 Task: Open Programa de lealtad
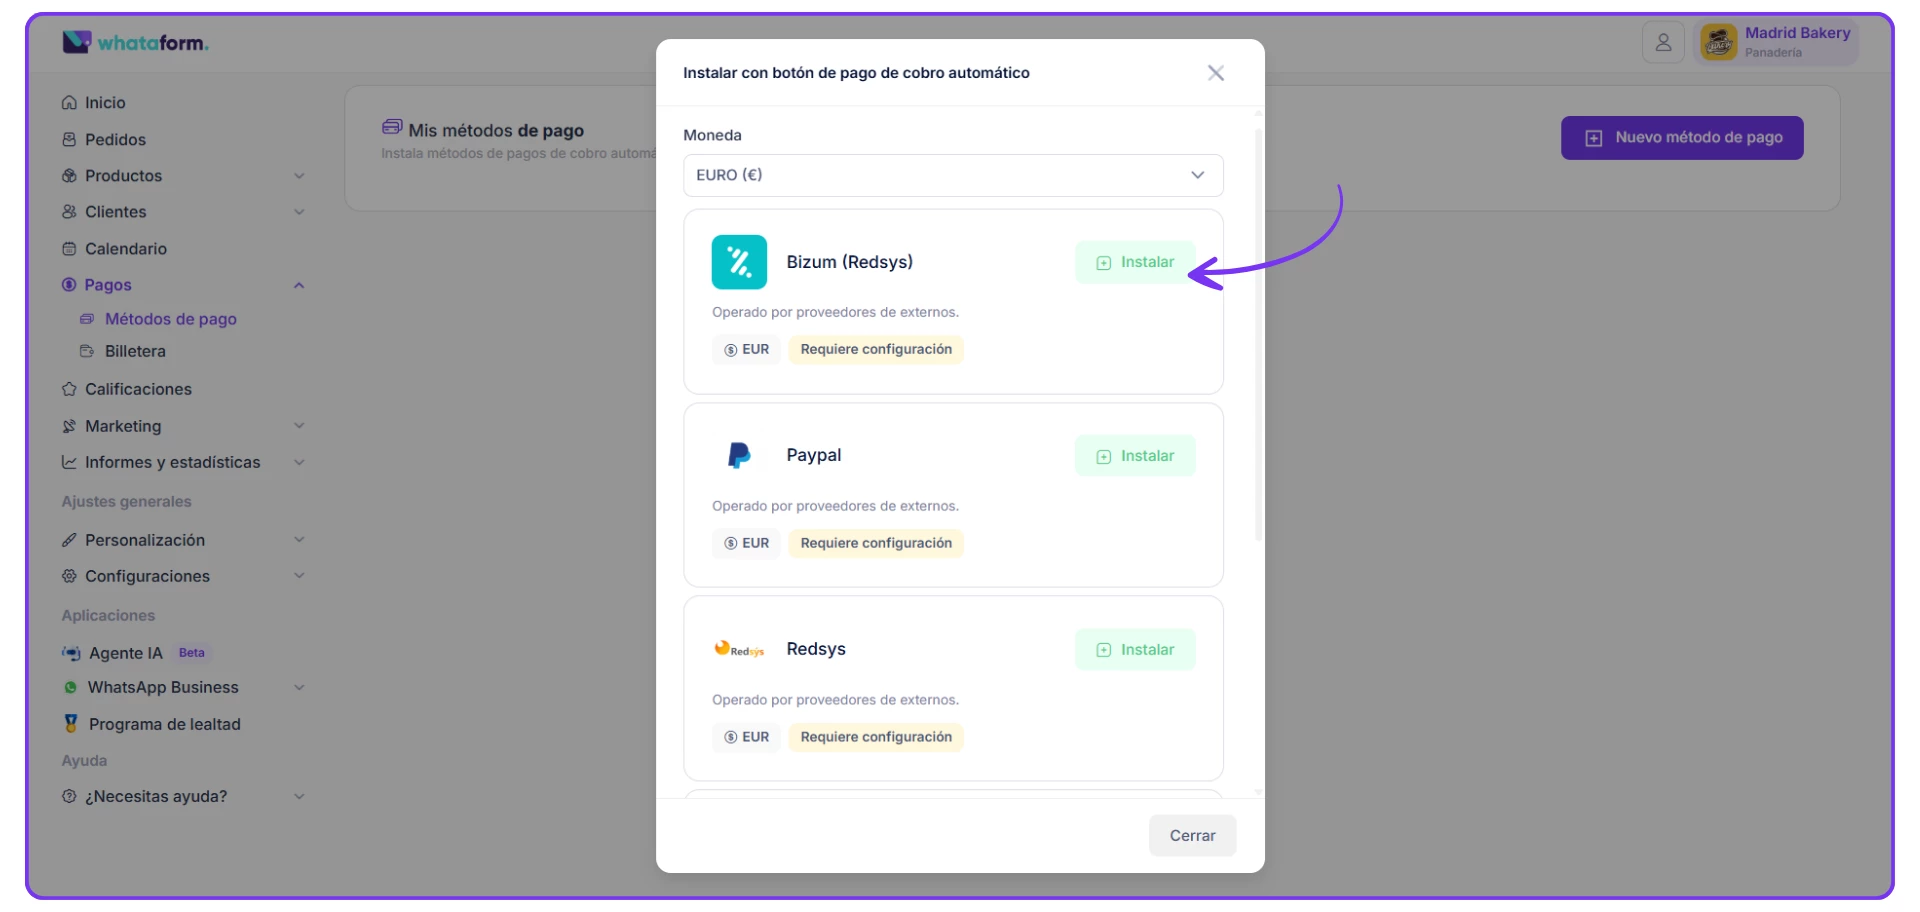click(164, 724)
